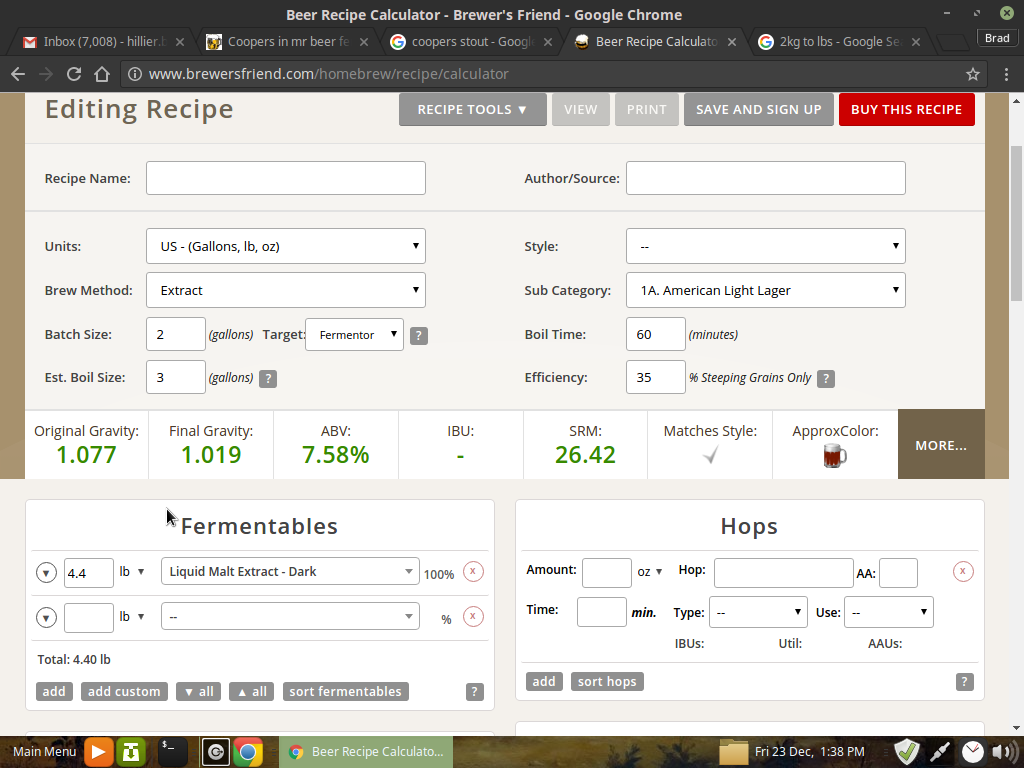Open the hop Use dropdown
The height and width of the screenshot is (768, 1024).
889,613
